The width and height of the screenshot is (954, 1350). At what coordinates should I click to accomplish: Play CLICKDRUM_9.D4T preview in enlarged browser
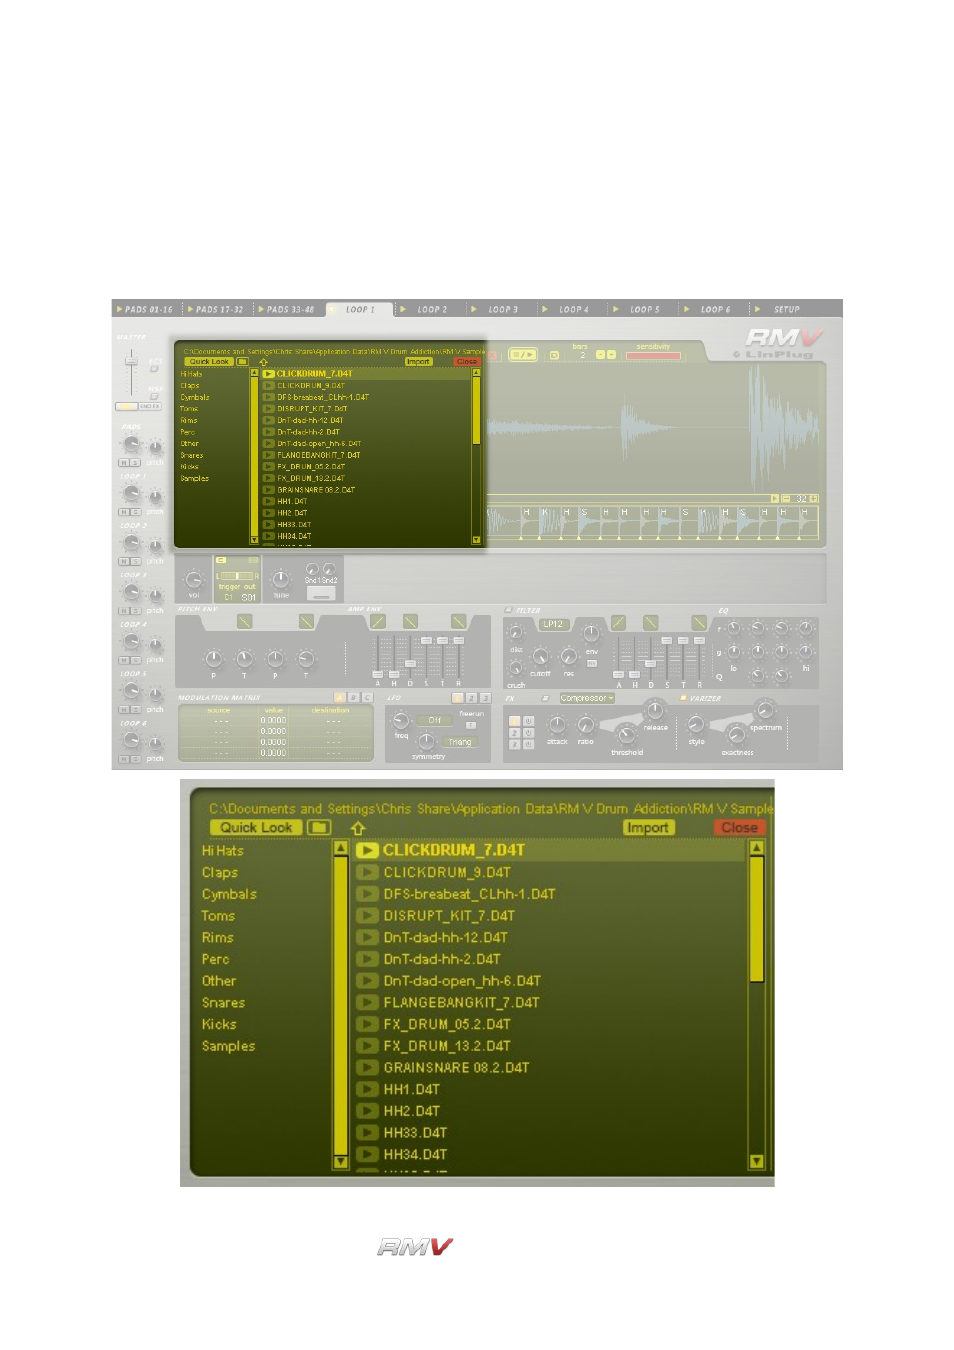click(x=367, y=873)
